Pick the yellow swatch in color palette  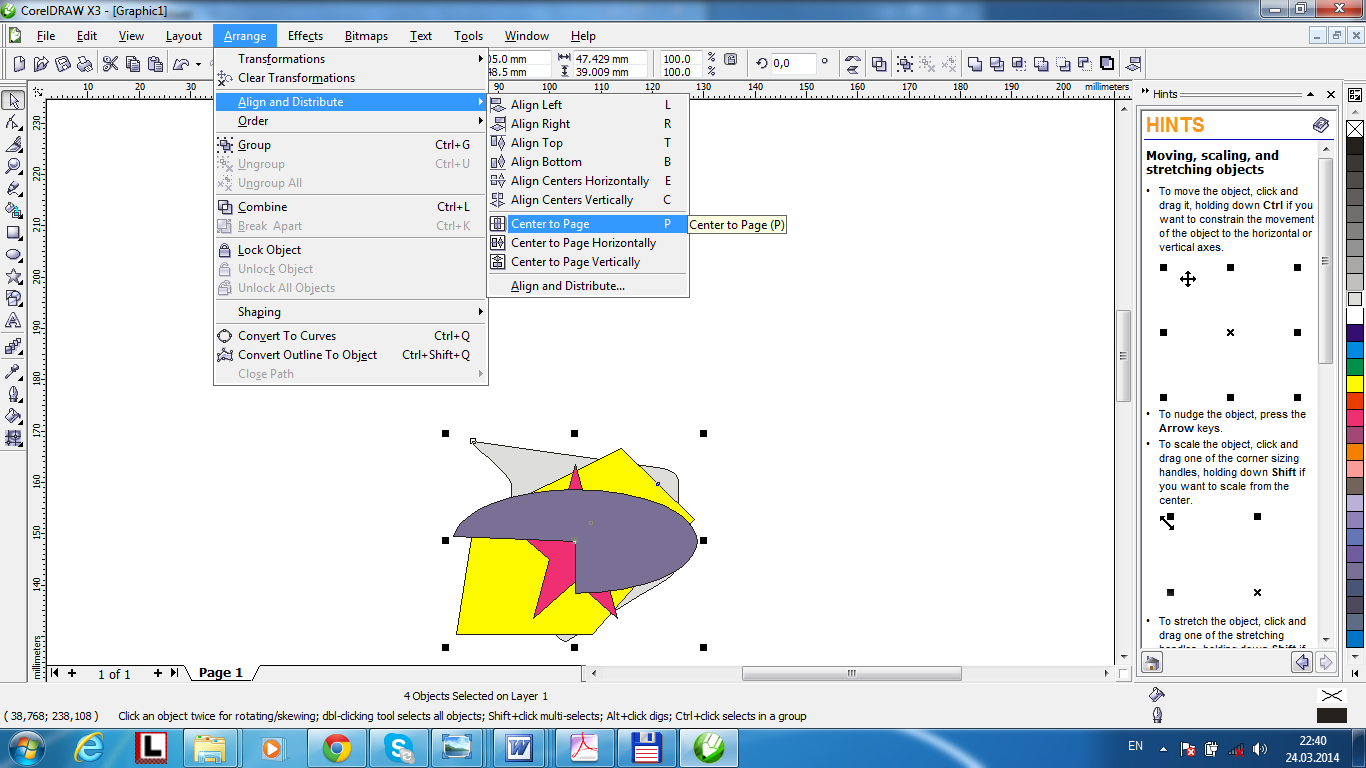click(1355, 383)
